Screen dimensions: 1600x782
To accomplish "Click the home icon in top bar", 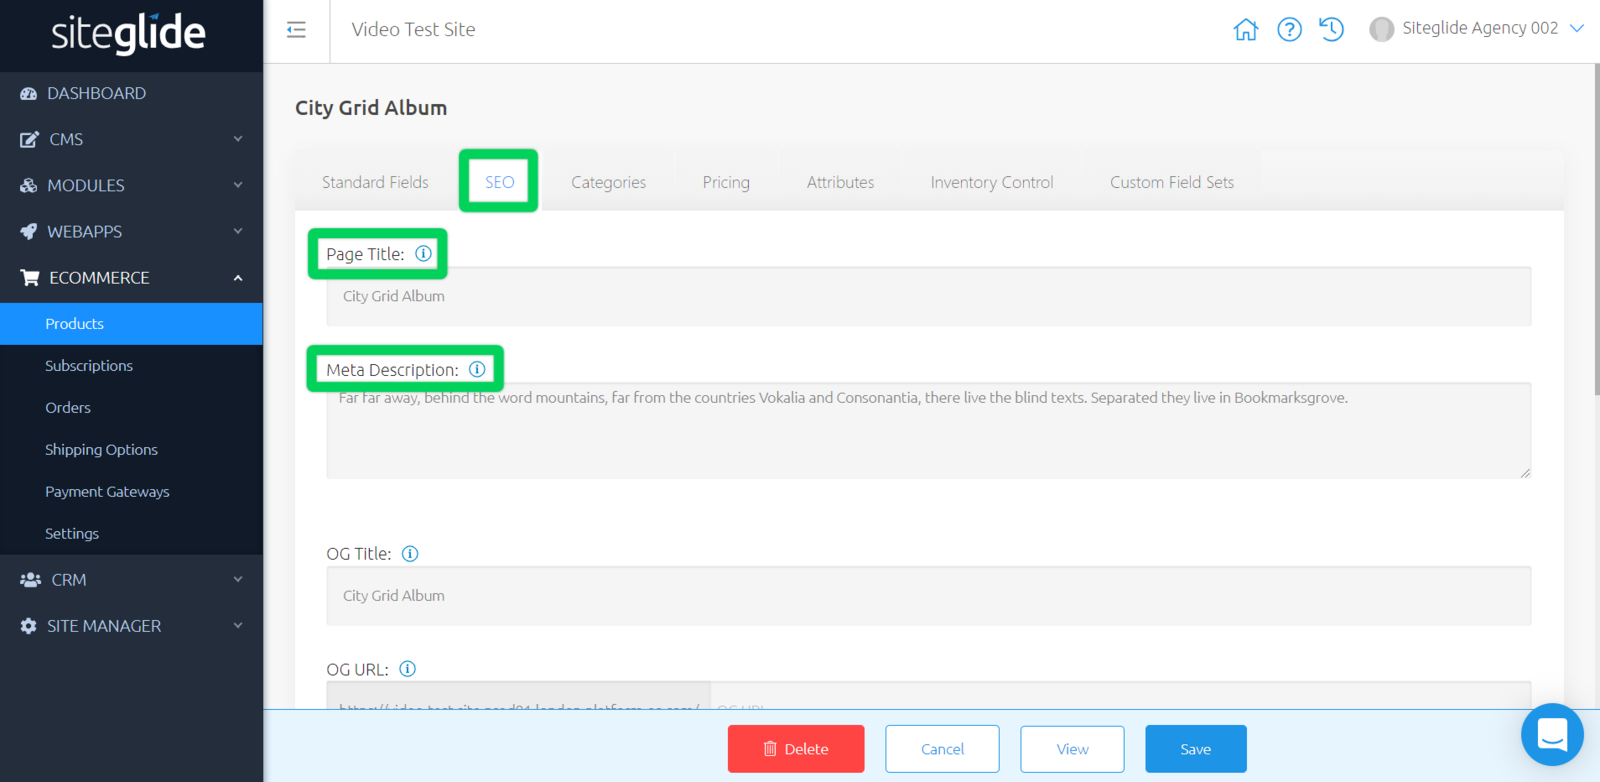I will click(1245, 30).
